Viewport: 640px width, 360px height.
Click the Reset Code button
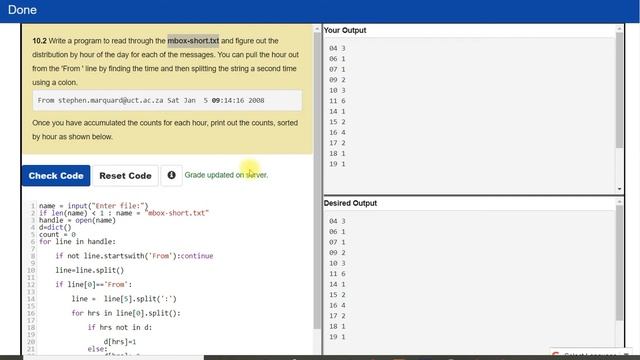pyautogui.click(x=125, y=176)
